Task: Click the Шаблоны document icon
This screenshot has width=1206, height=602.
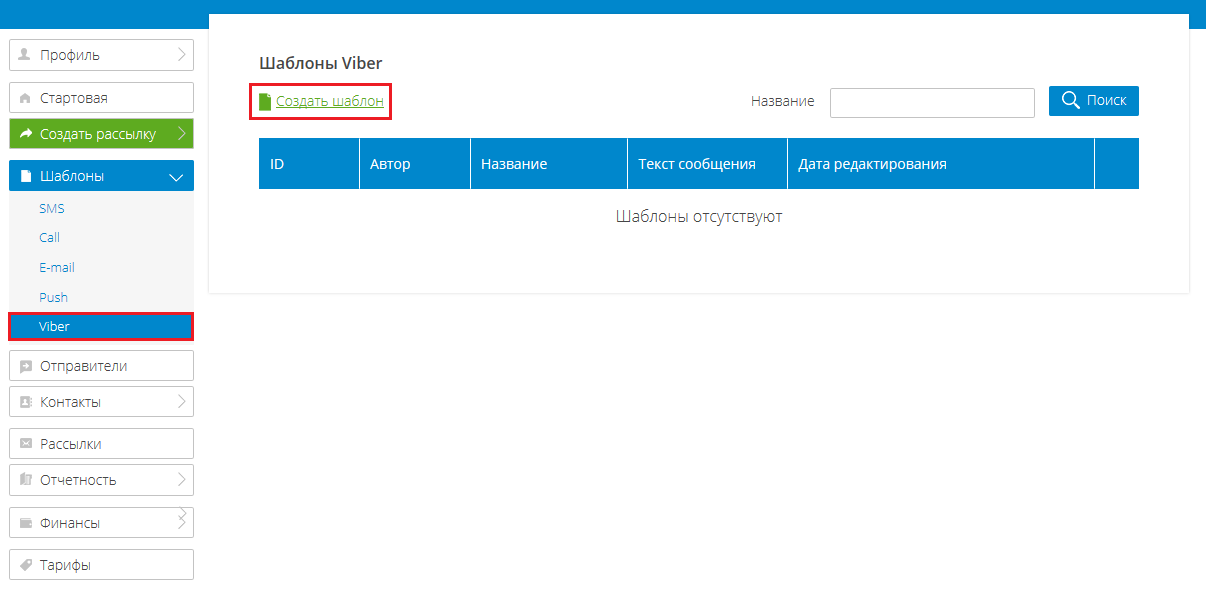Action: (x=26, y=176)
